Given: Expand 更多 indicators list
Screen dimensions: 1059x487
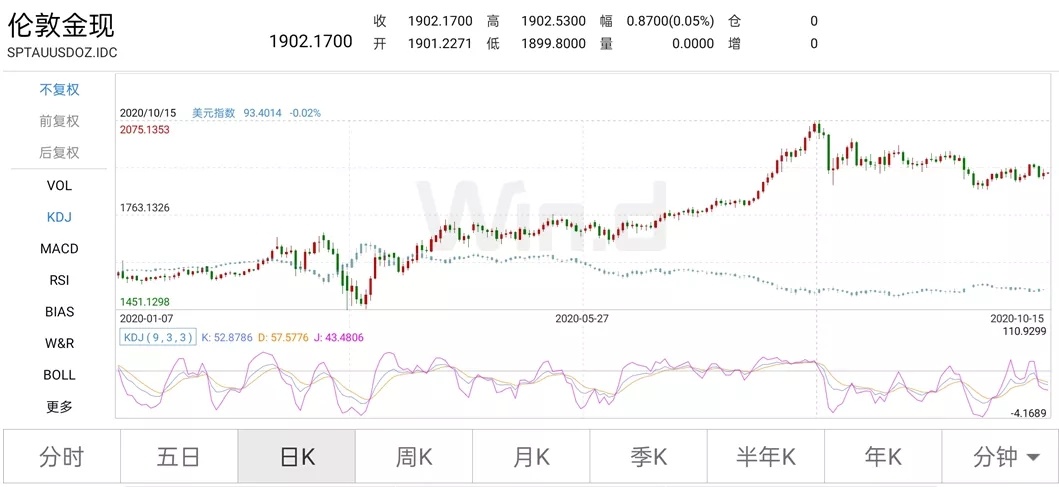Looking at the screenshot, I should pos(59,407).
